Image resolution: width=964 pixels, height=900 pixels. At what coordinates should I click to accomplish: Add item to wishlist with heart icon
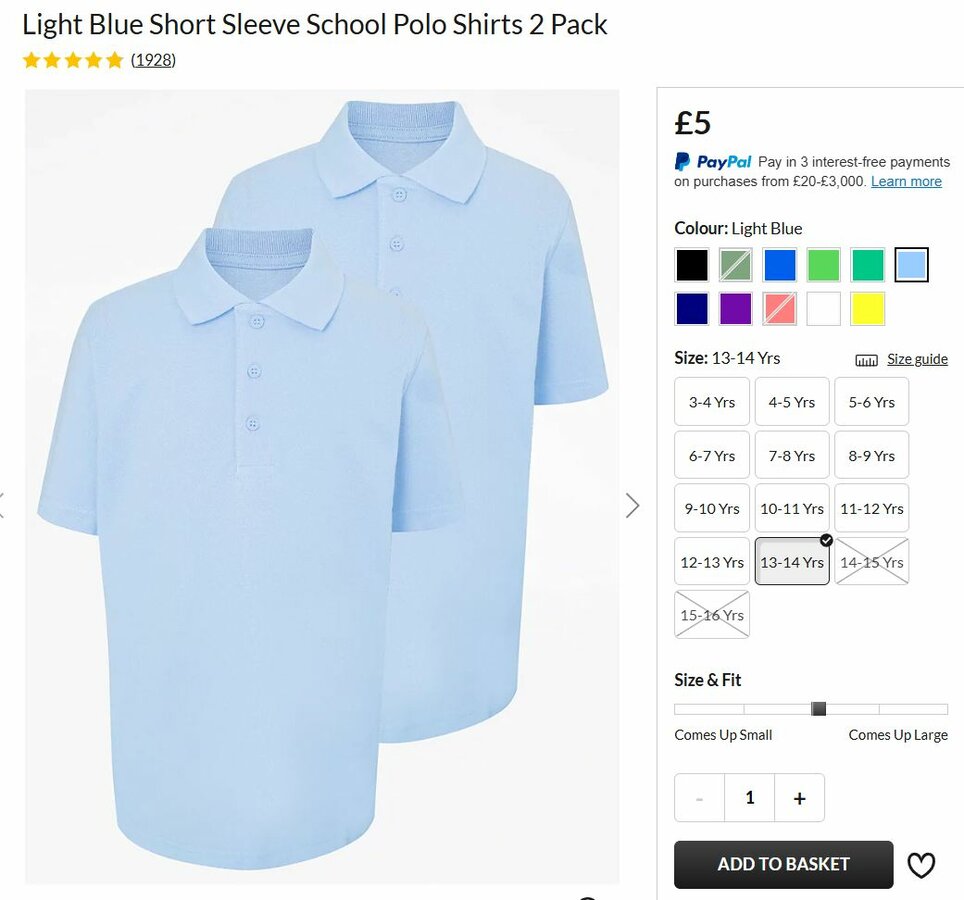pyautogui.click(x=921, y=865)
